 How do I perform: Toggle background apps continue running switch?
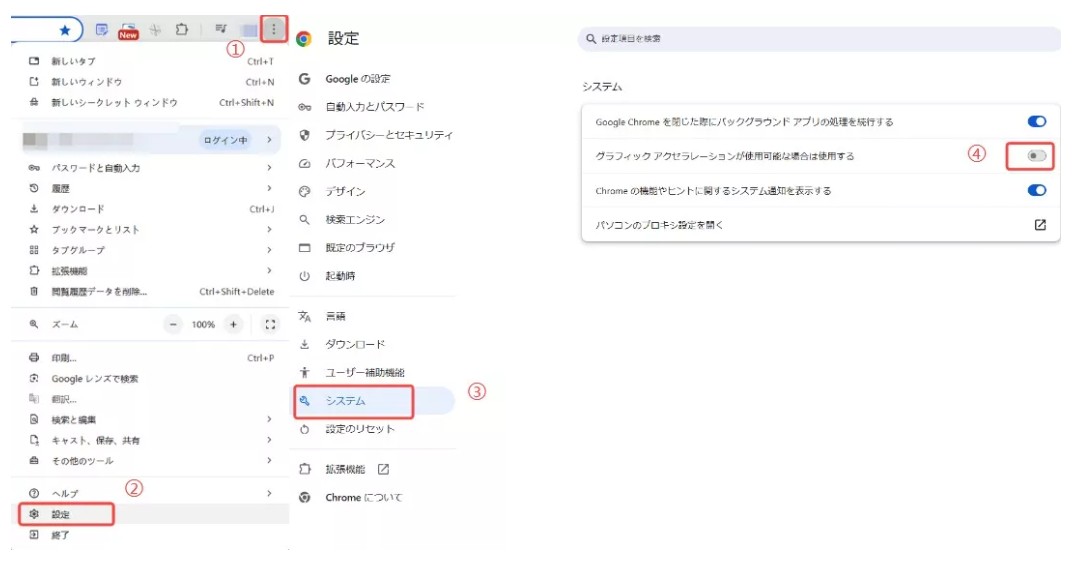1037,122
